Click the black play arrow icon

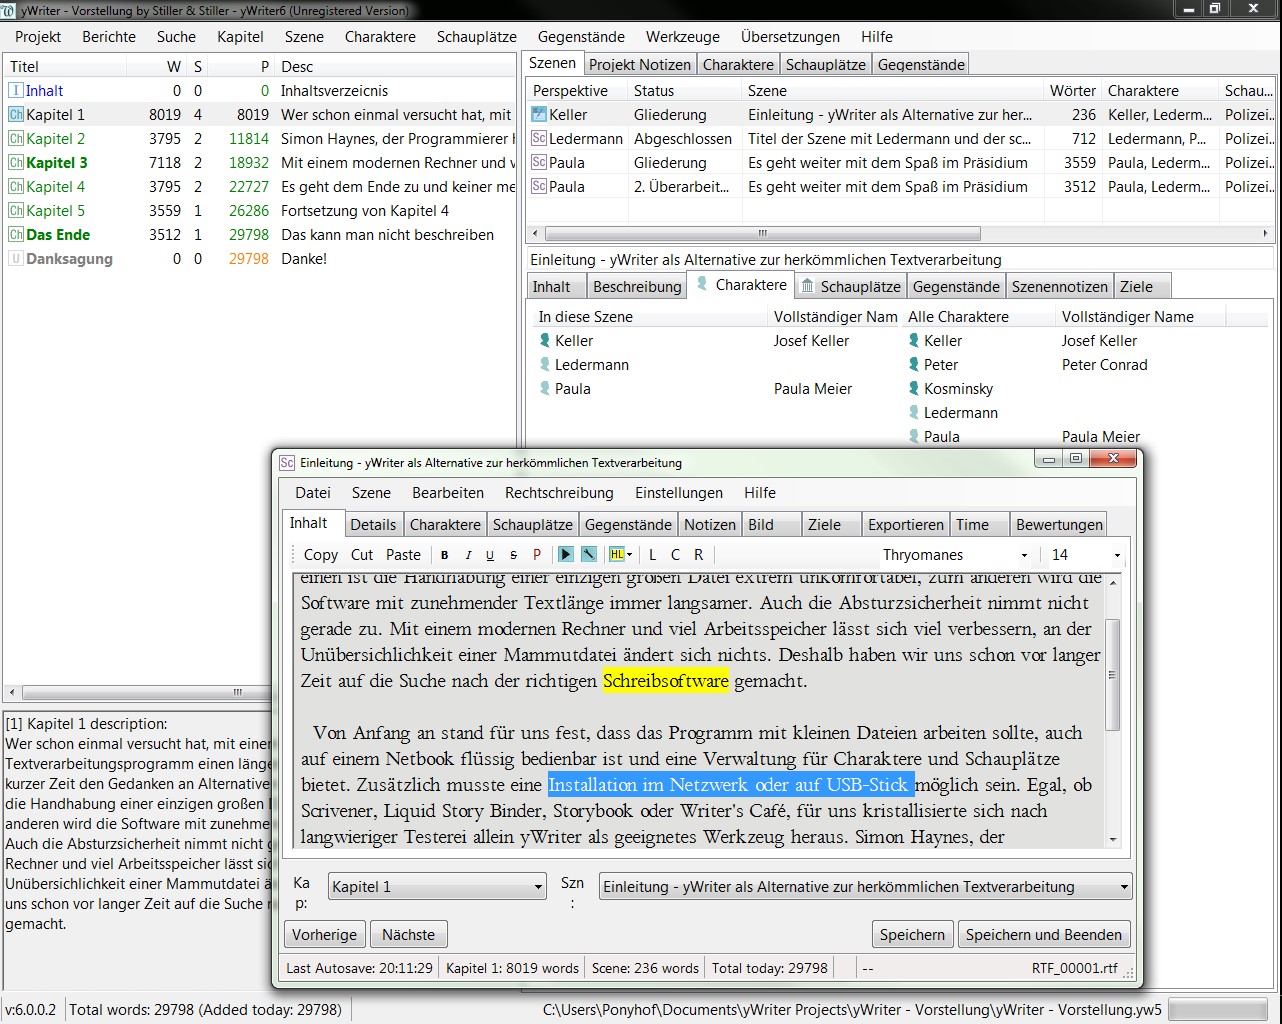[x=566, y=555]
